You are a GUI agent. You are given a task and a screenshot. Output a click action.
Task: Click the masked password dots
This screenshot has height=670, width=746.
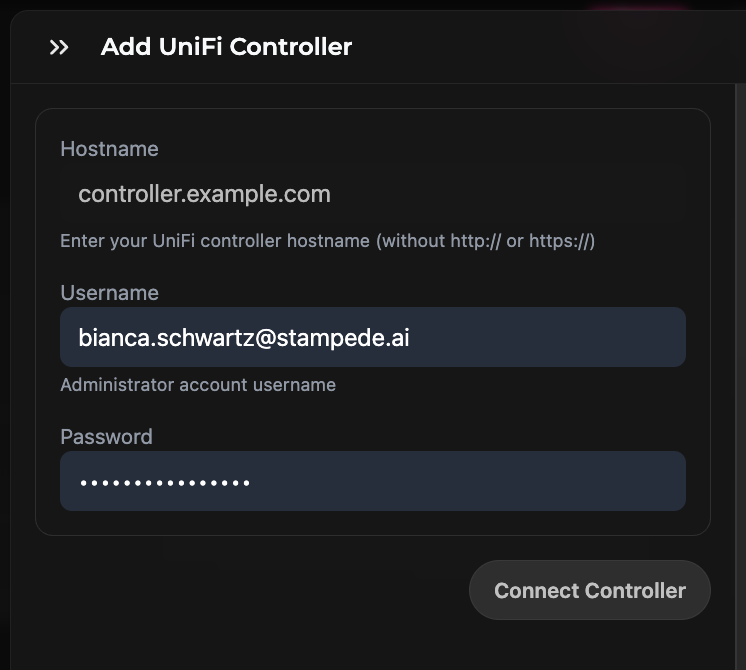(165, 483)
